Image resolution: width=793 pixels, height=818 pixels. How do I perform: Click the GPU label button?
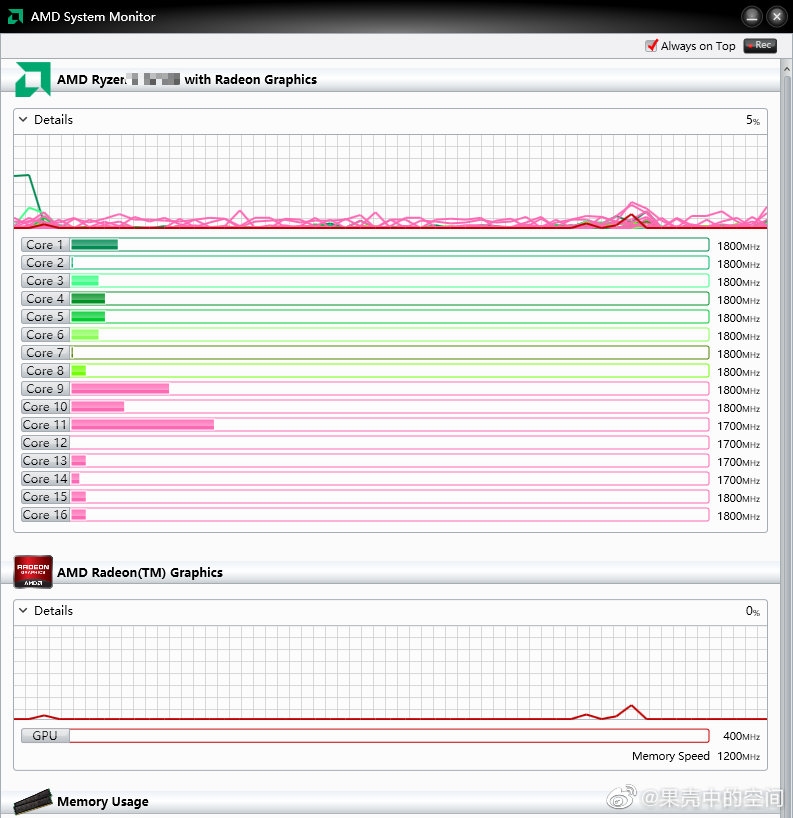pyautogui.click(x=45, y=735)
